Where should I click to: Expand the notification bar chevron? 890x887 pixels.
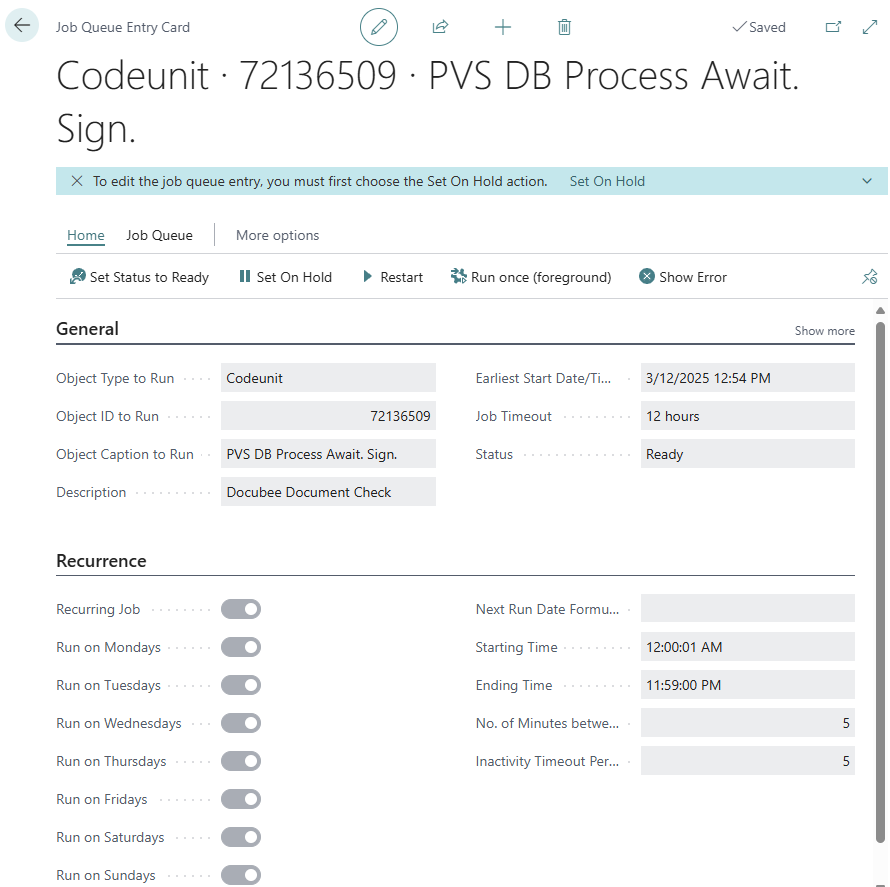(x=867, y=181)
